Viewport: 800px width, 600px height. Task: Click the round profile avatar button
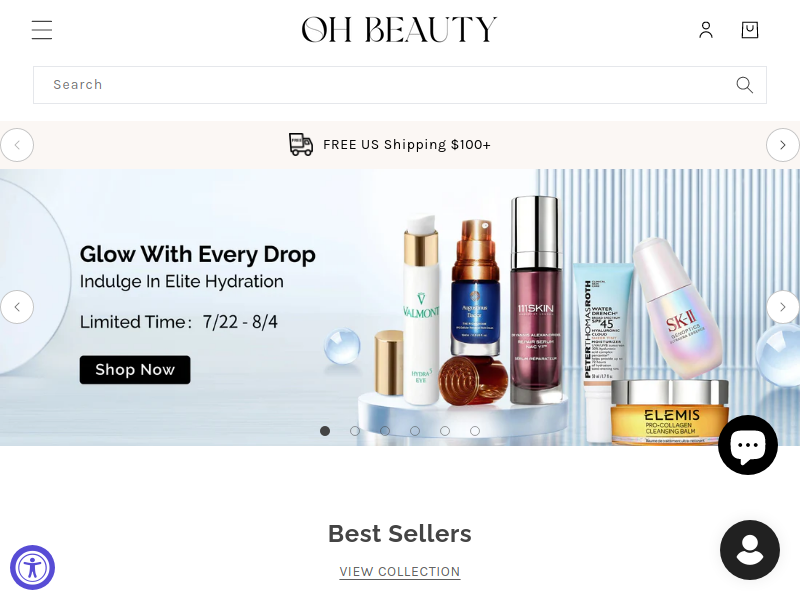(x=749, y=550)
